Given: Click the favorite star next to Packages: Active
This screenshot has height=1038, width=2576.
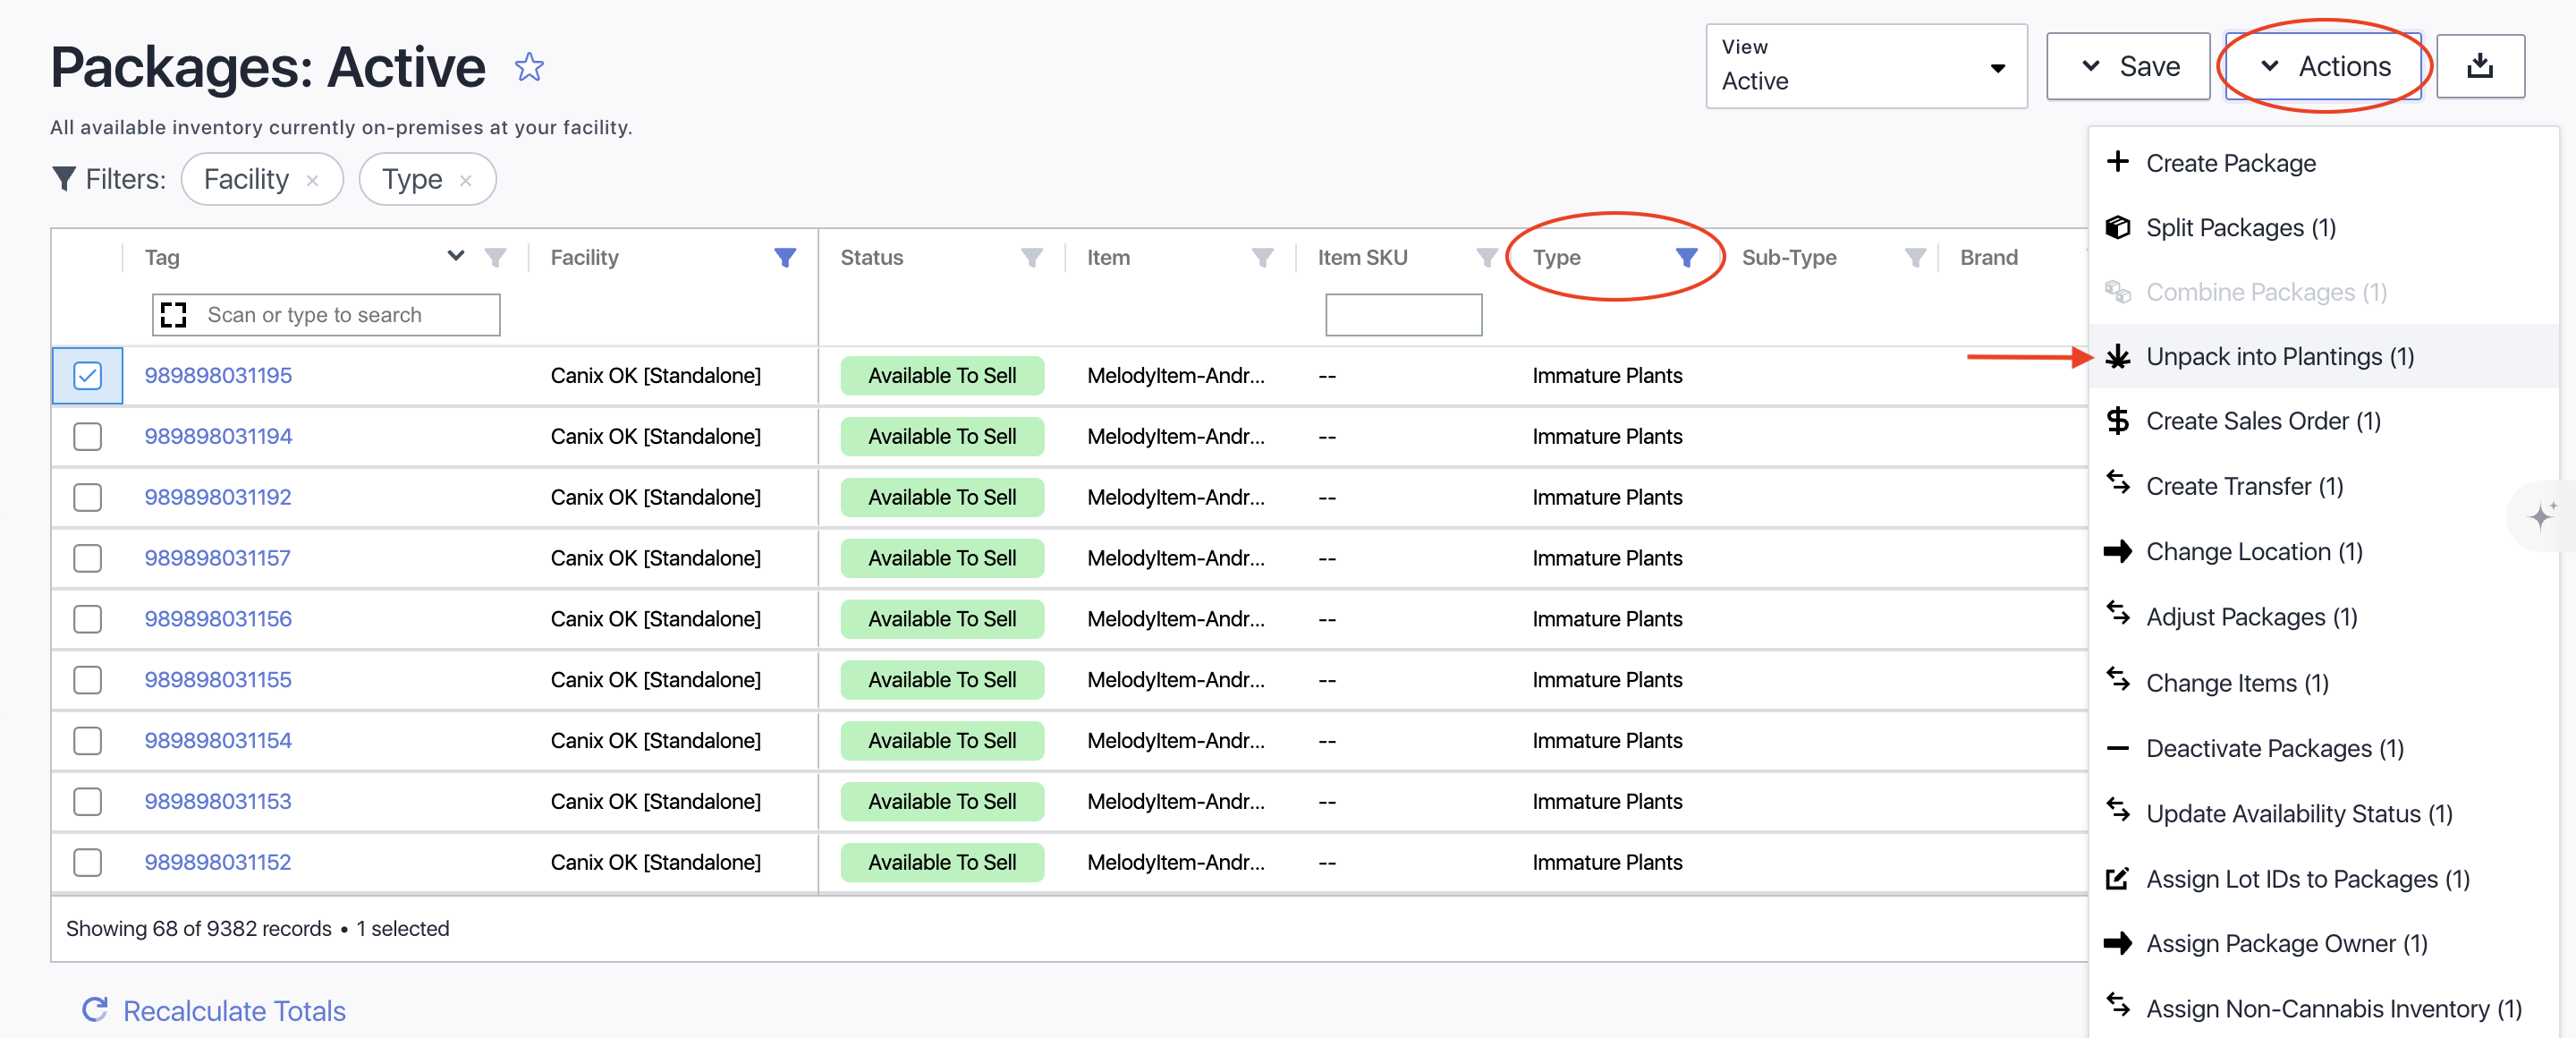Looking at the screenshot, I should point(529,67).
